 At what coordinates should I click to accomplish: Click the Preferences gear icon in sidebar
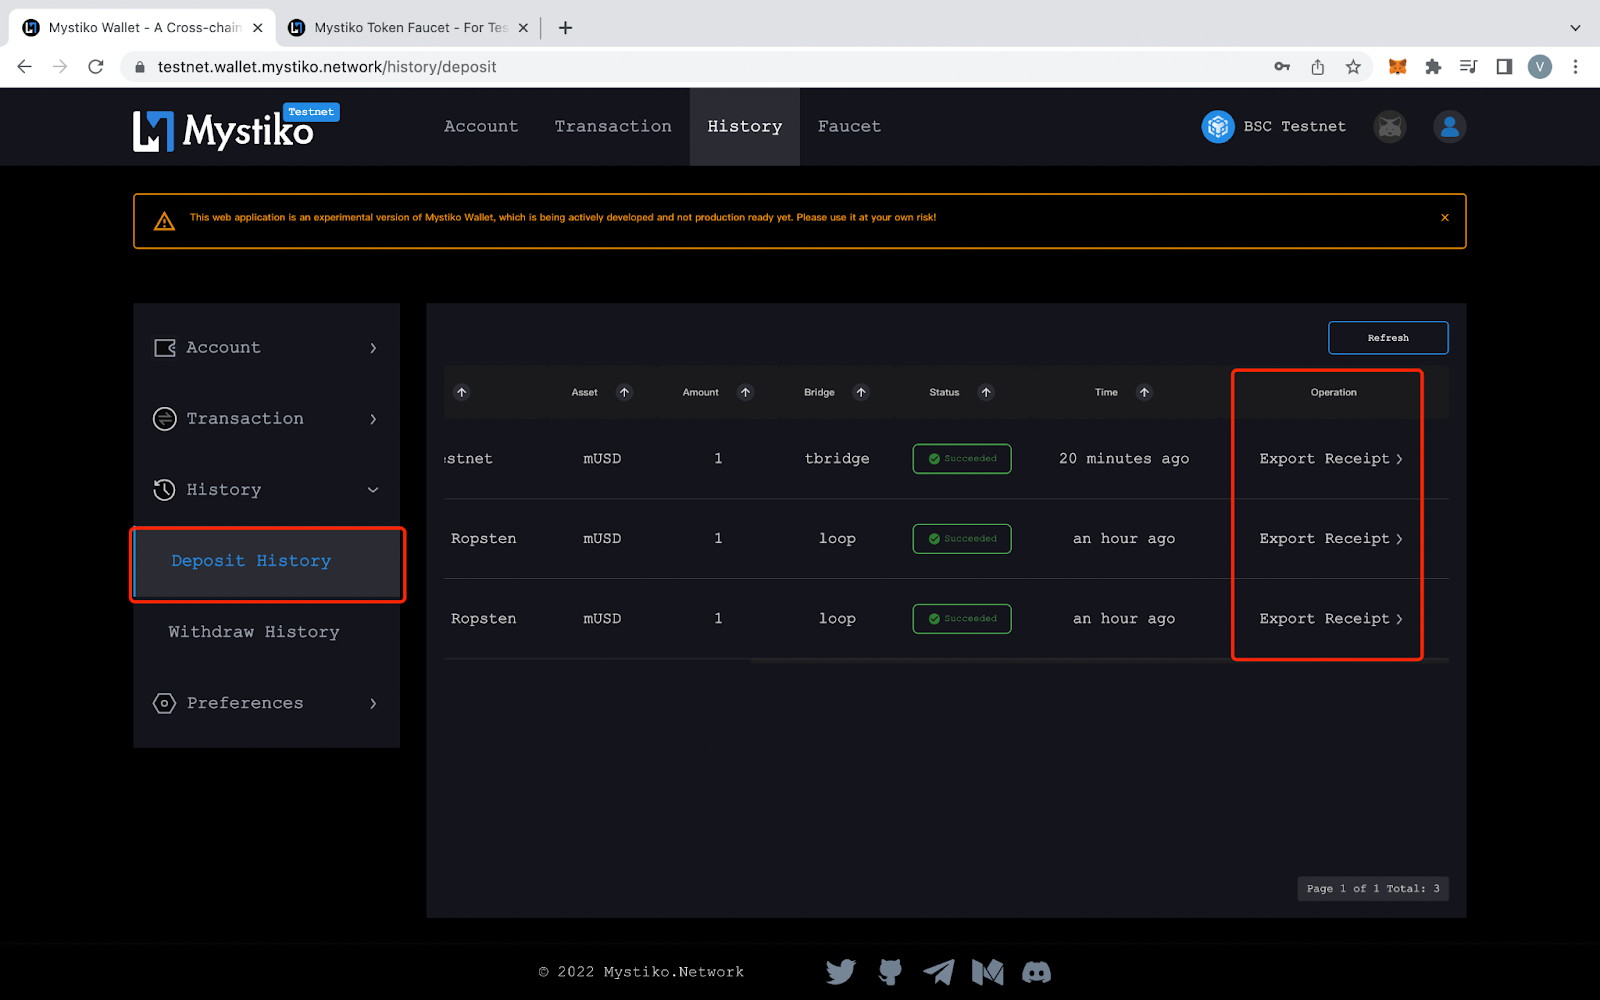(x=164, y=703)
